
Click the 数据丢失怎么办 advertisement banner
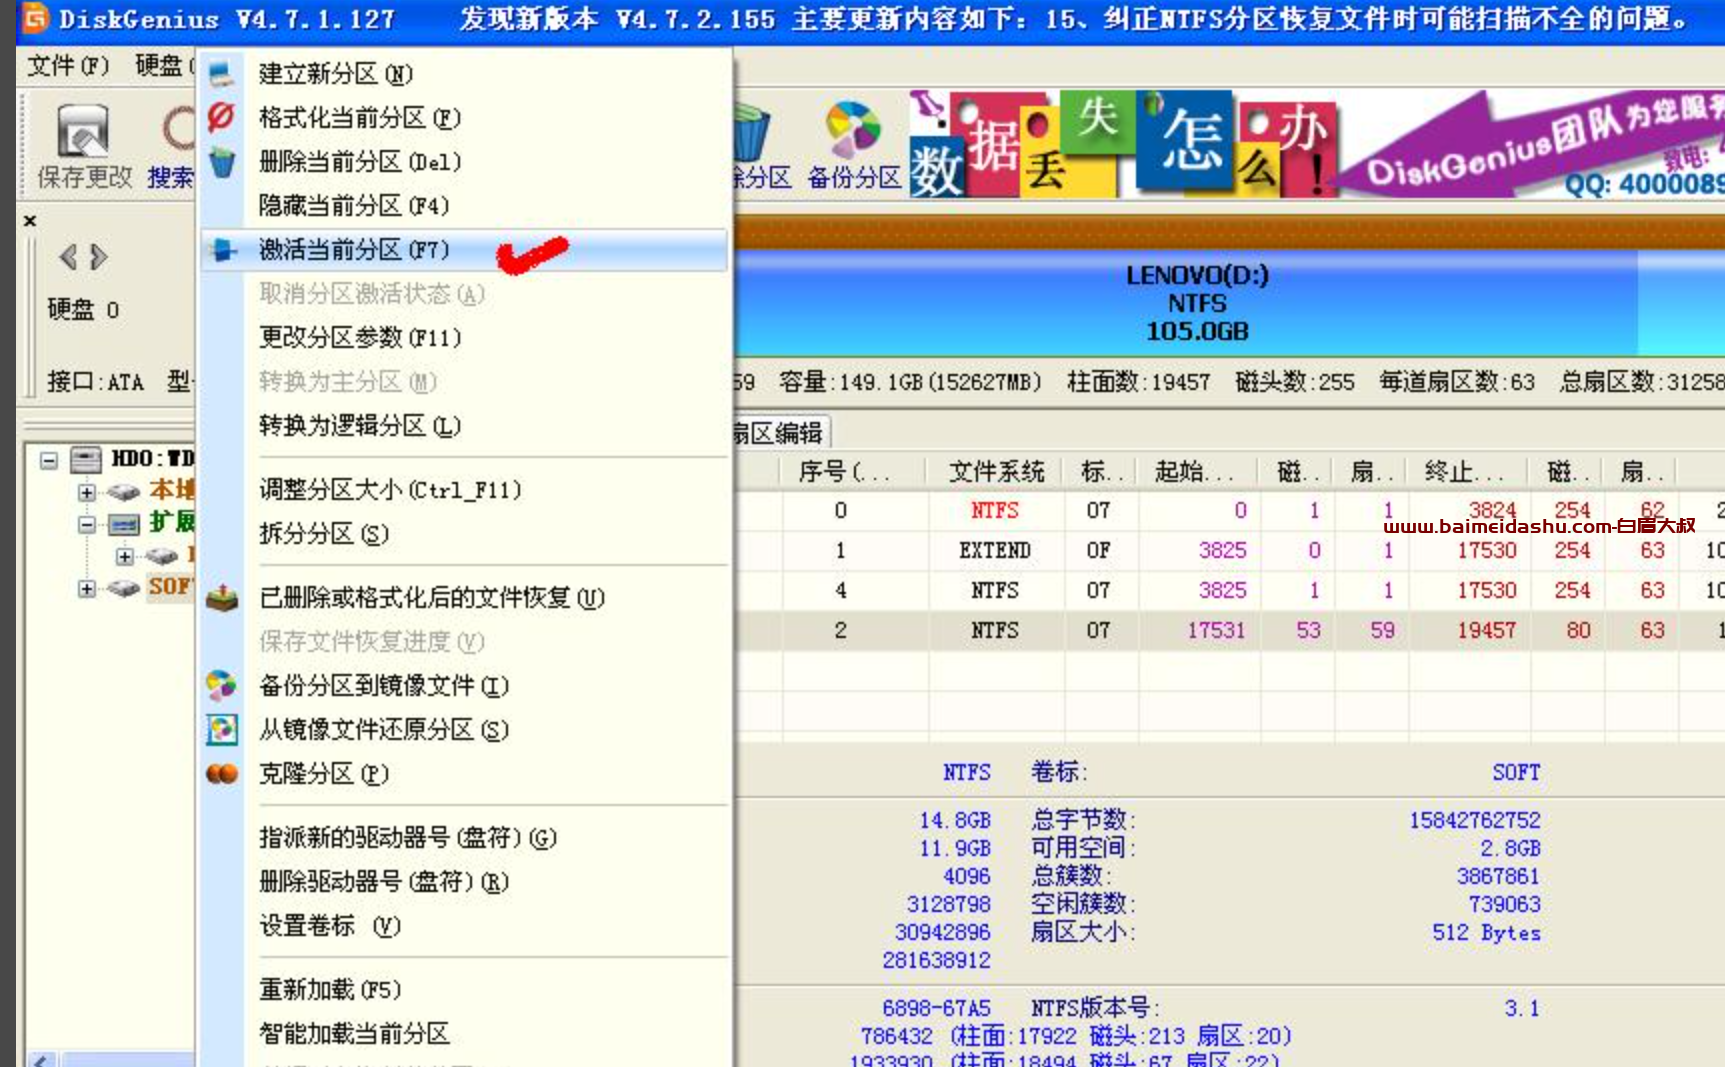click(1123, 144)
